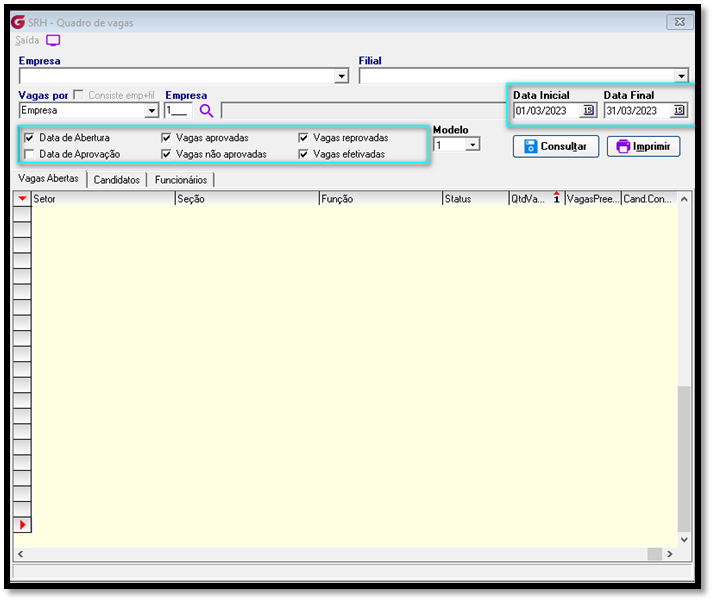Open the Data Inicial calendar picker
The image size is (714, 602).
(x=588, y=110)
